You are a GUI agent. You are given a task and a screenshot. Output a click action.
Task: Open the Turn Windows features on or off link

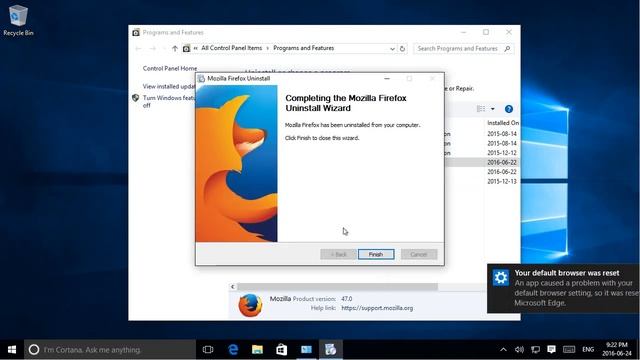click(169, 101)
